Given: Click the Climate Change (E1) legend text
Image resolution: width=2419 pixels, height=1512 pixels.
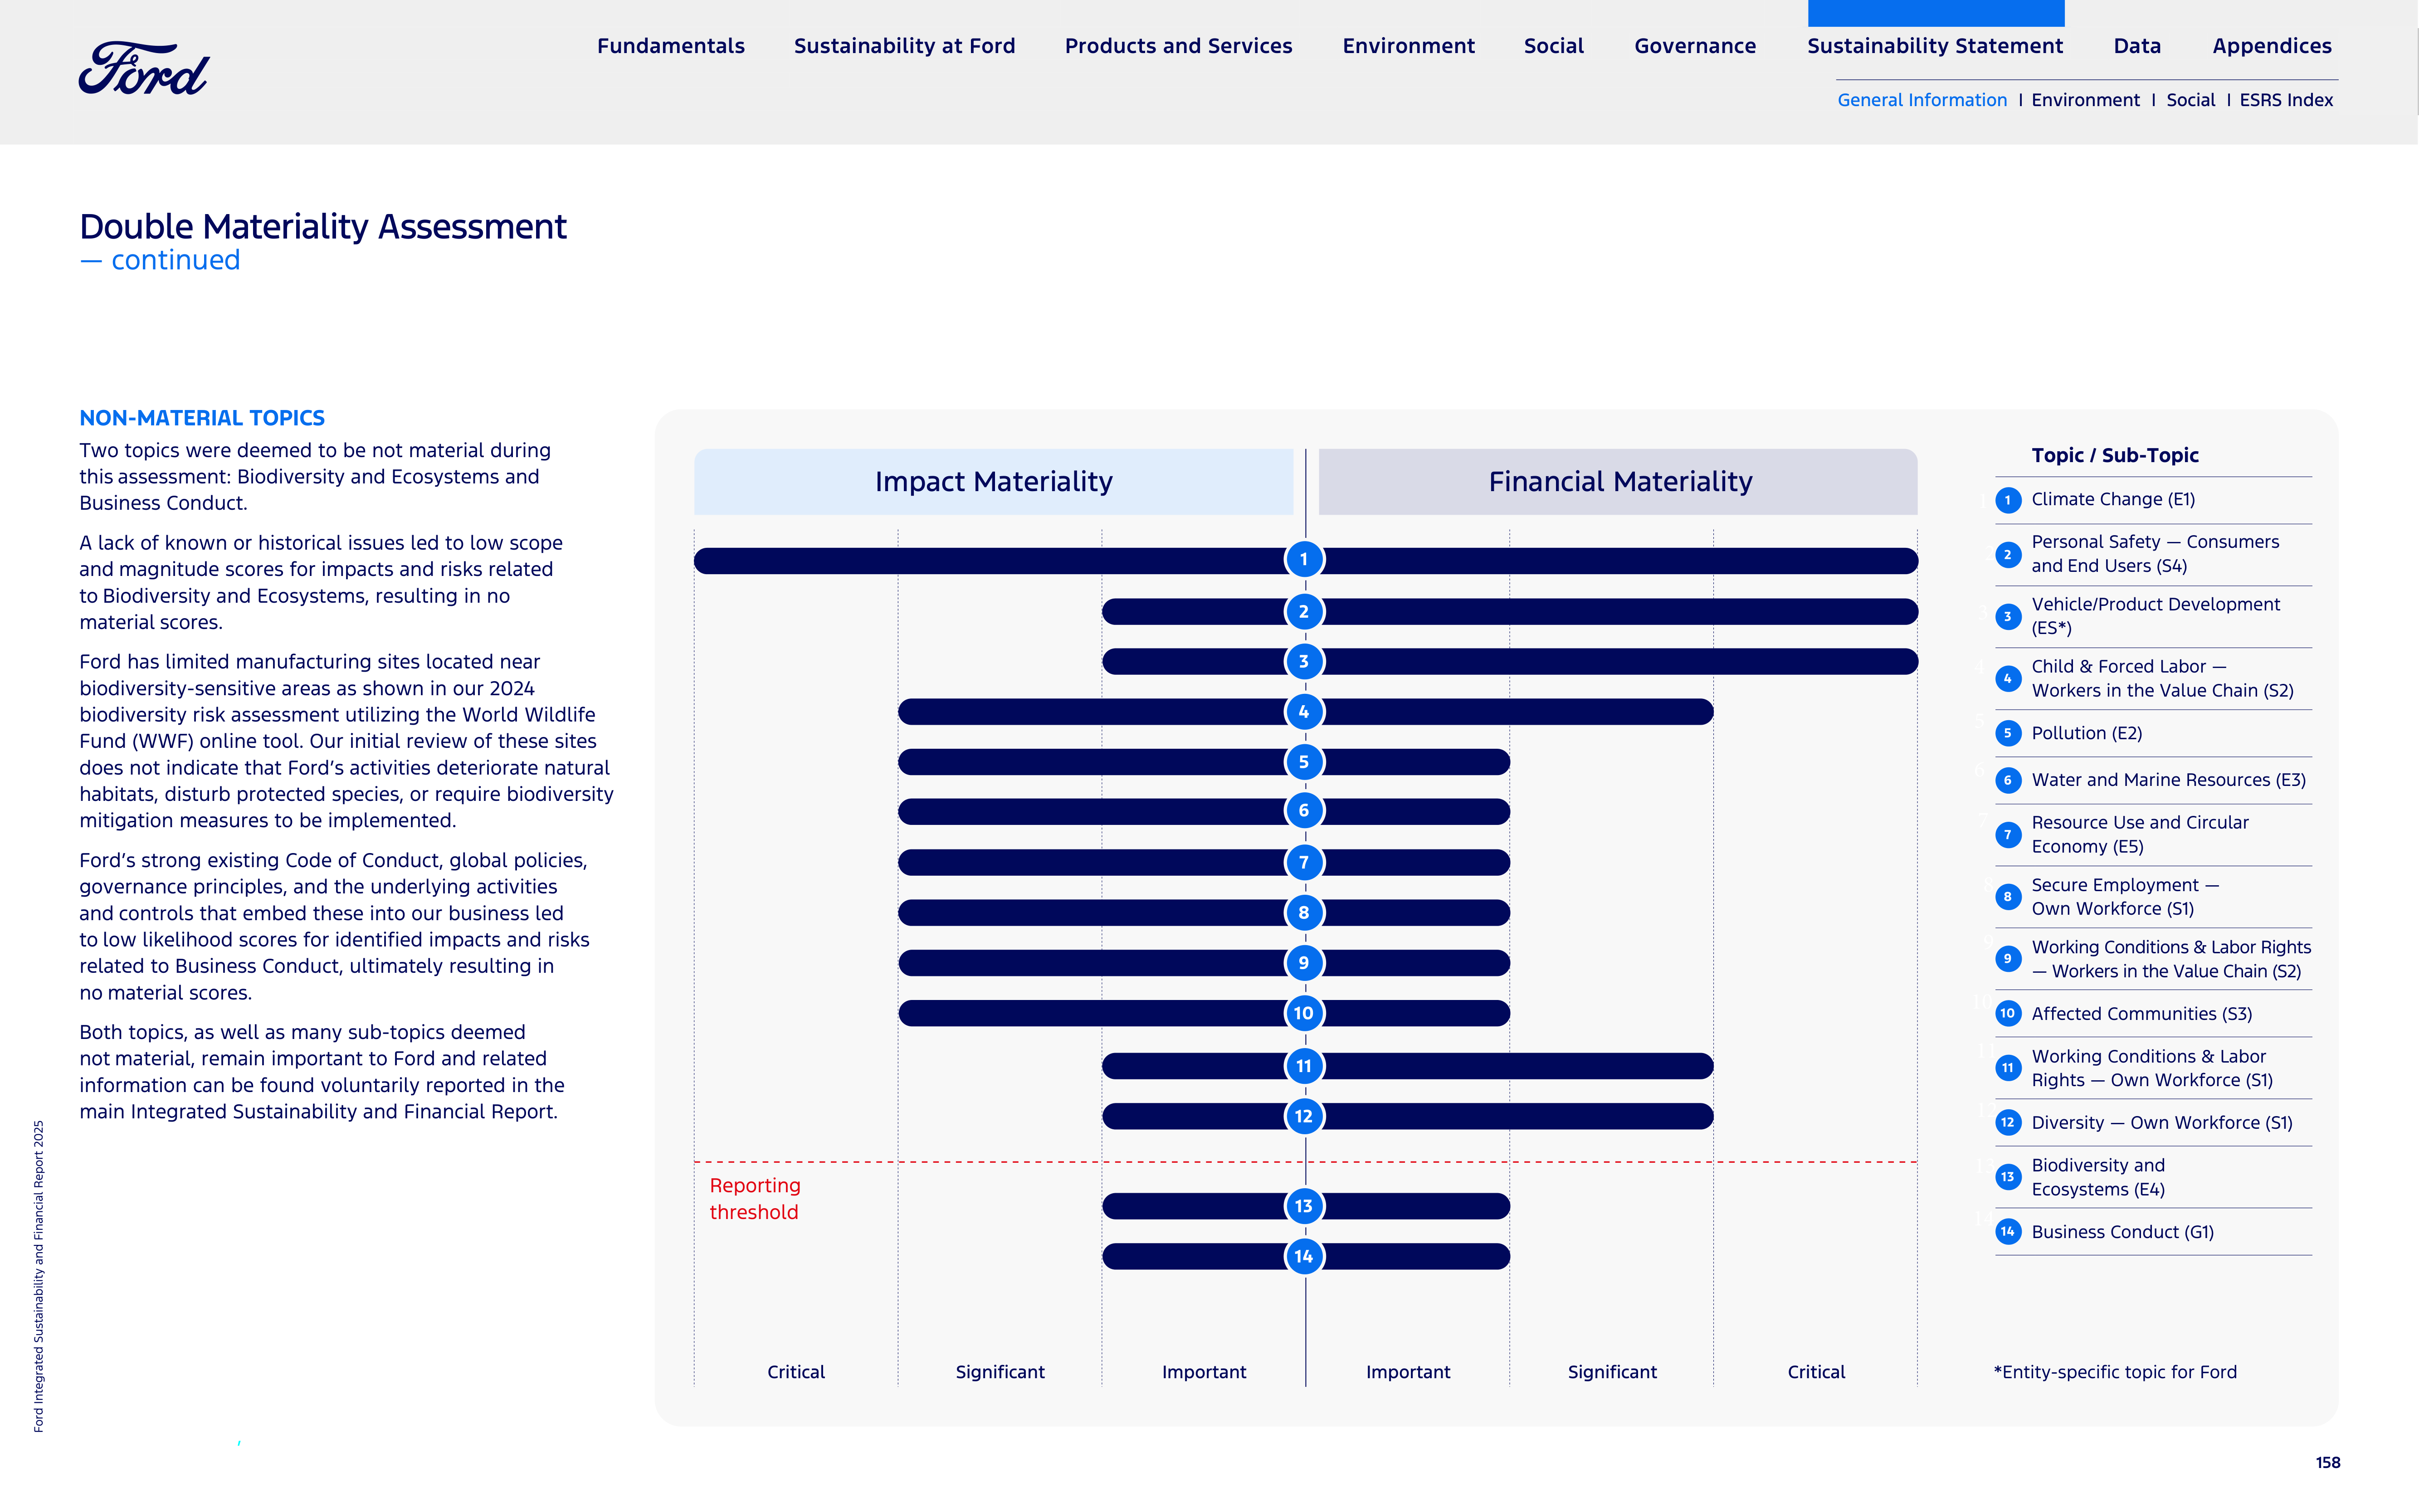Looking at the screenshot, I should (2113, 500).
